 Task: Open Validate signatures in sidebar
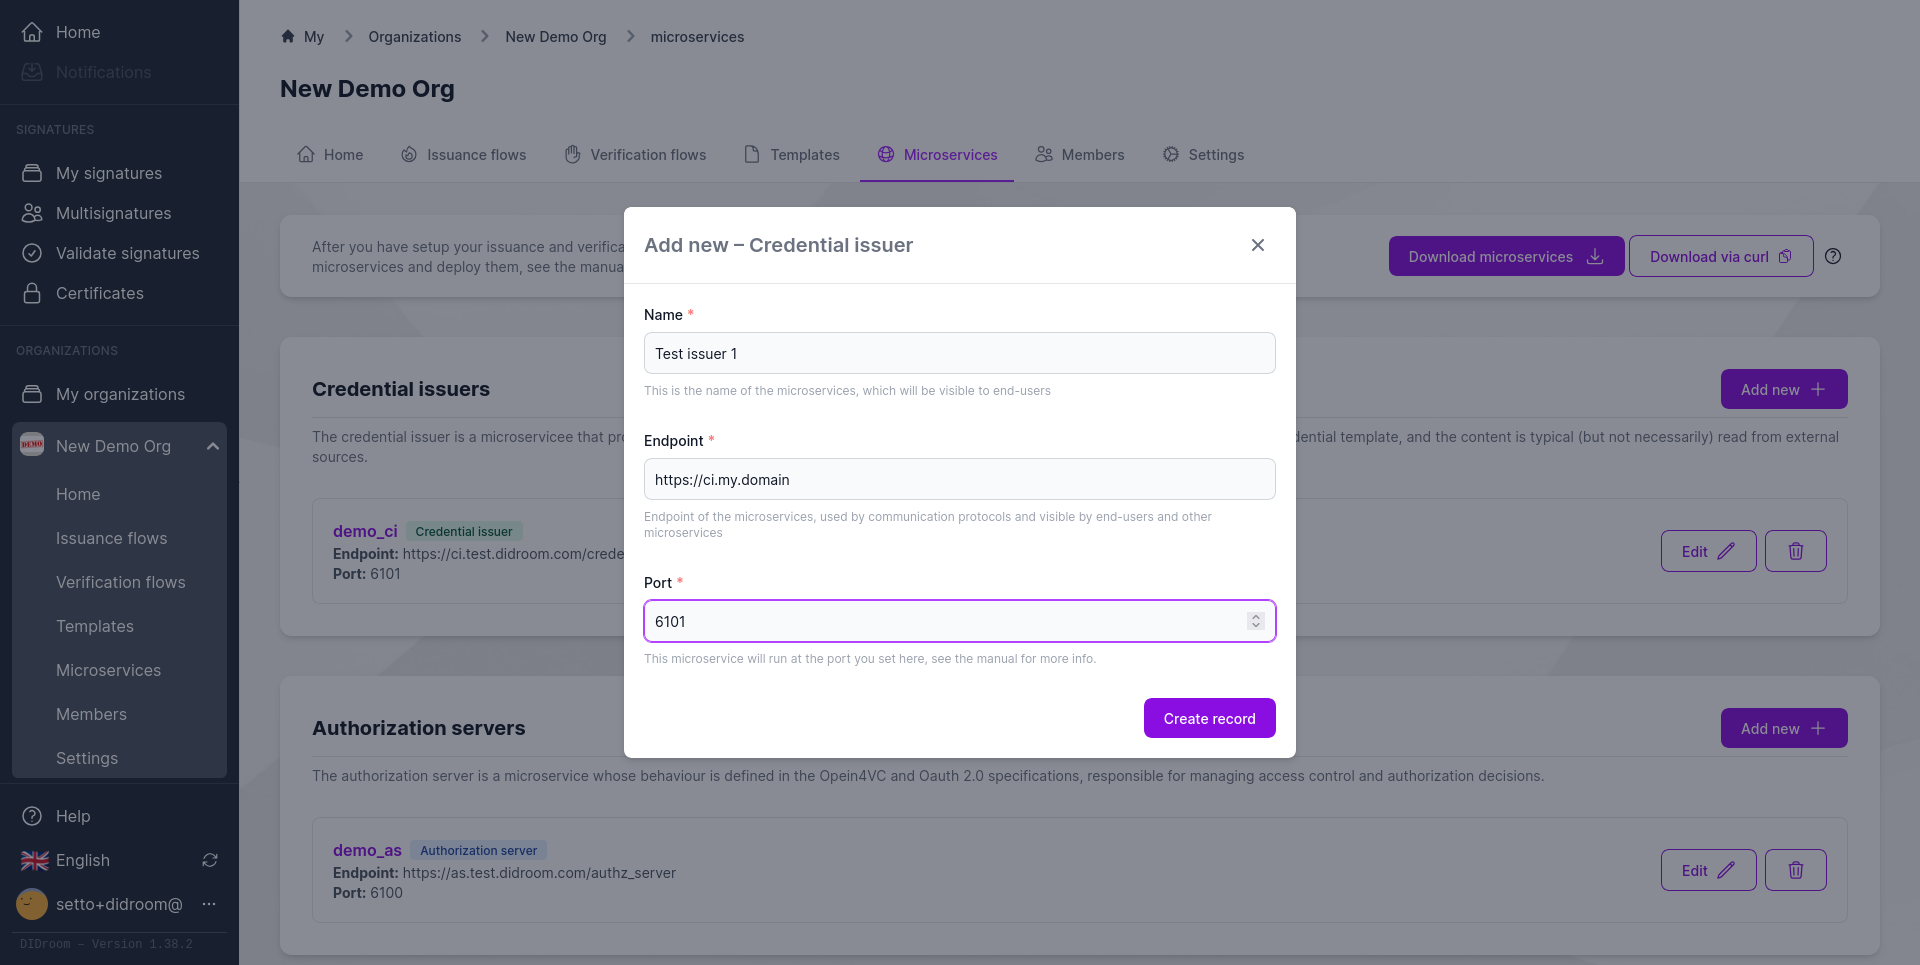click(x=127, y=253)
